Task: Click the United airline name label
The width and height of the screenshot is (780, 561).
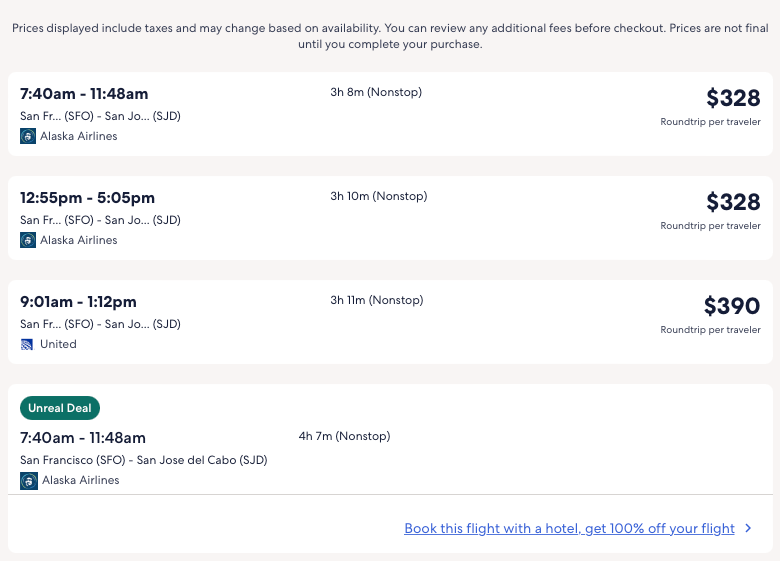Action: click(x=58, y=344)
